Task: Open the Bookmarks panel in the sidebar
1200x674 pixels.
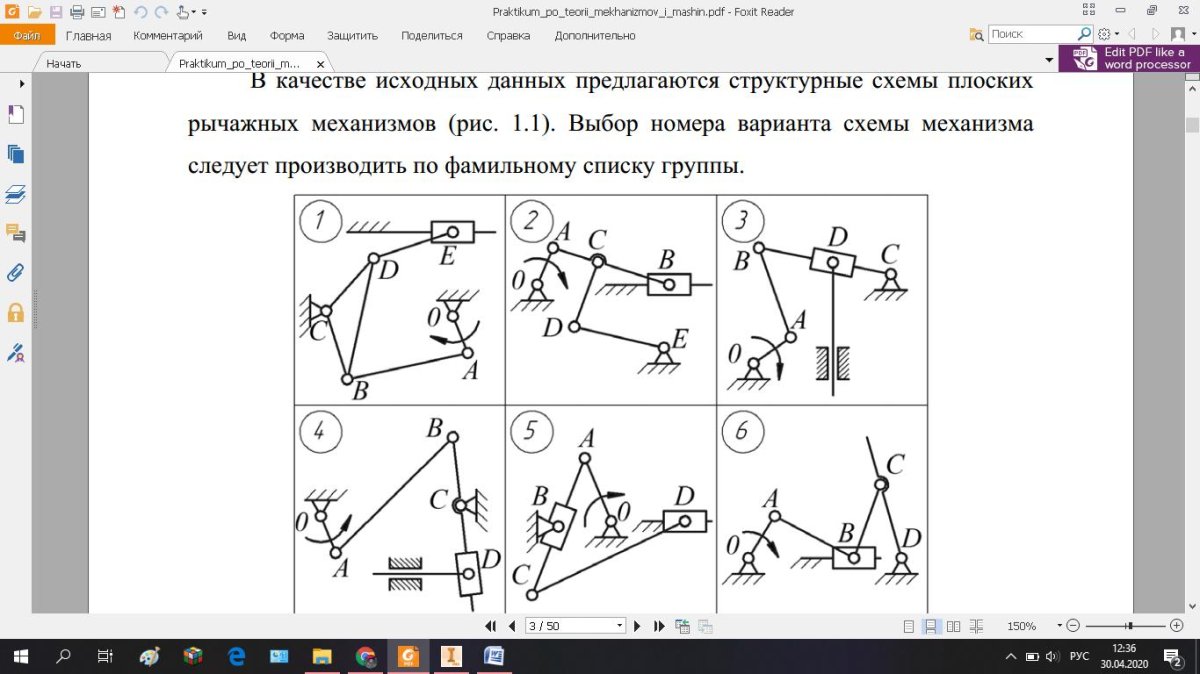Action: tap(15, 115)
